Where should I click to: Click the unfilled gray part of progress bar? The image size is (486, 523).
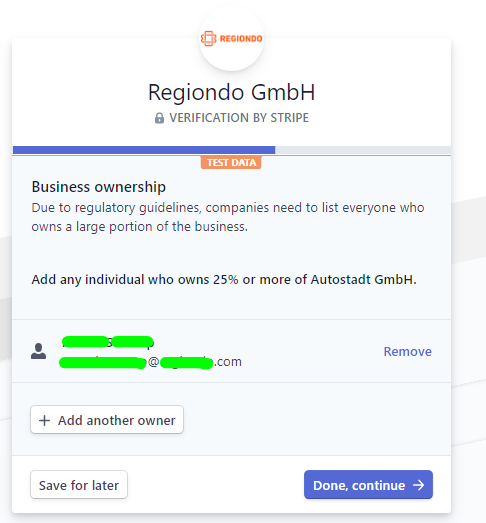point(363,150)
